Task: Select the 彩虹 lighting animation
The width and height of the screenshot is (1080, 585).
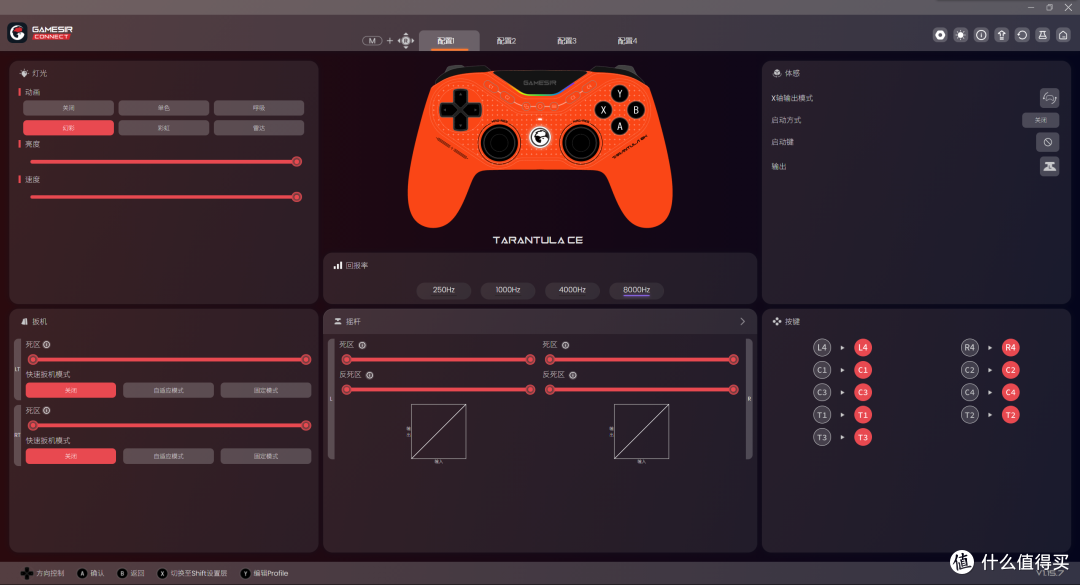Action: coord(164,128)
